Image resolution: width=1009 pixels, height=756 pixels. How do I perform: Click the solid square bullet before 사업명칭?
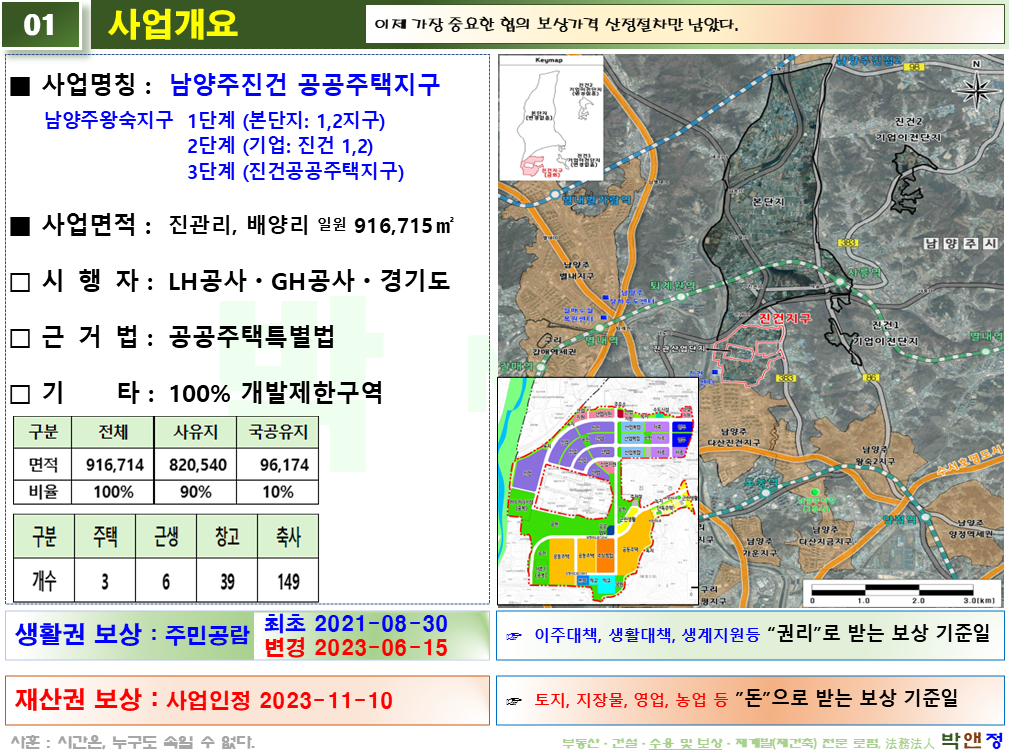tap(20, 86)
